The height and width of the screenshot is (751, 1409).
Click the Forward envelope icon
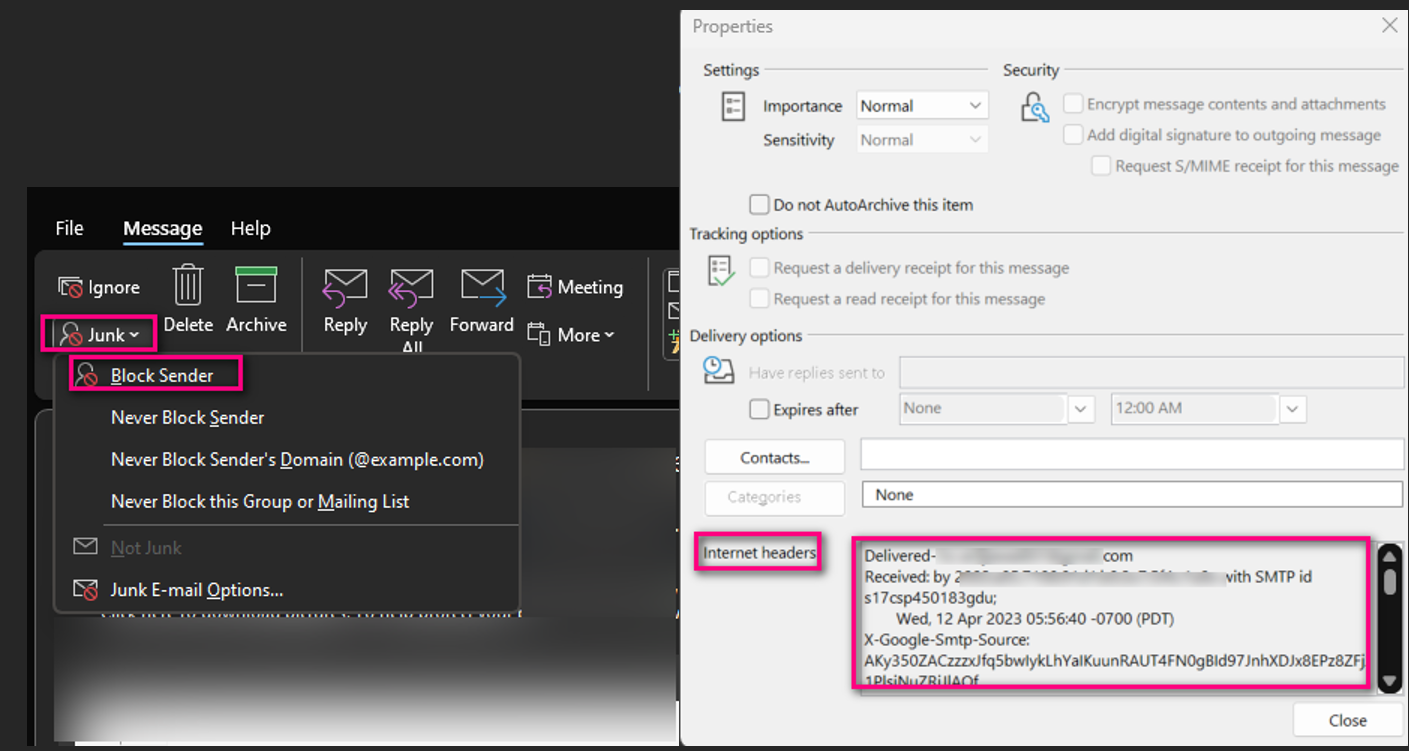point(482,287)
